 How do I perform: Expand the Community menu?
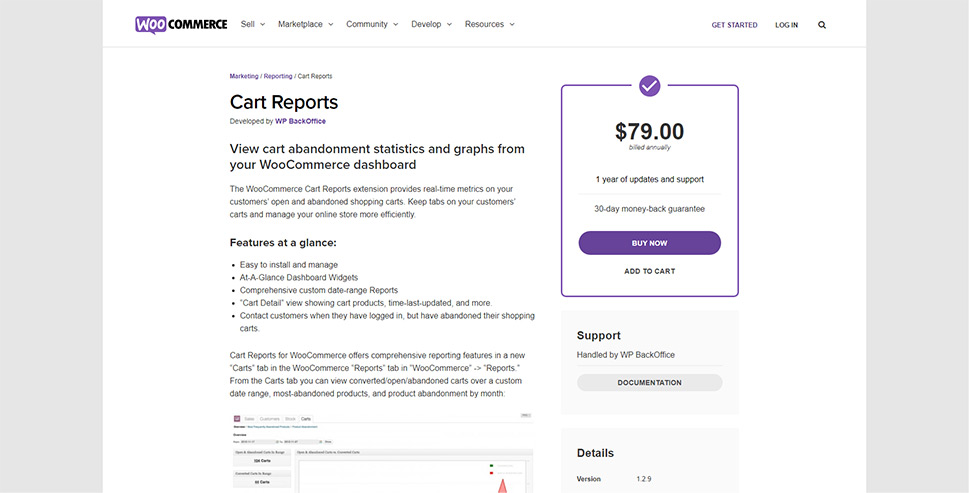point(373,24)
